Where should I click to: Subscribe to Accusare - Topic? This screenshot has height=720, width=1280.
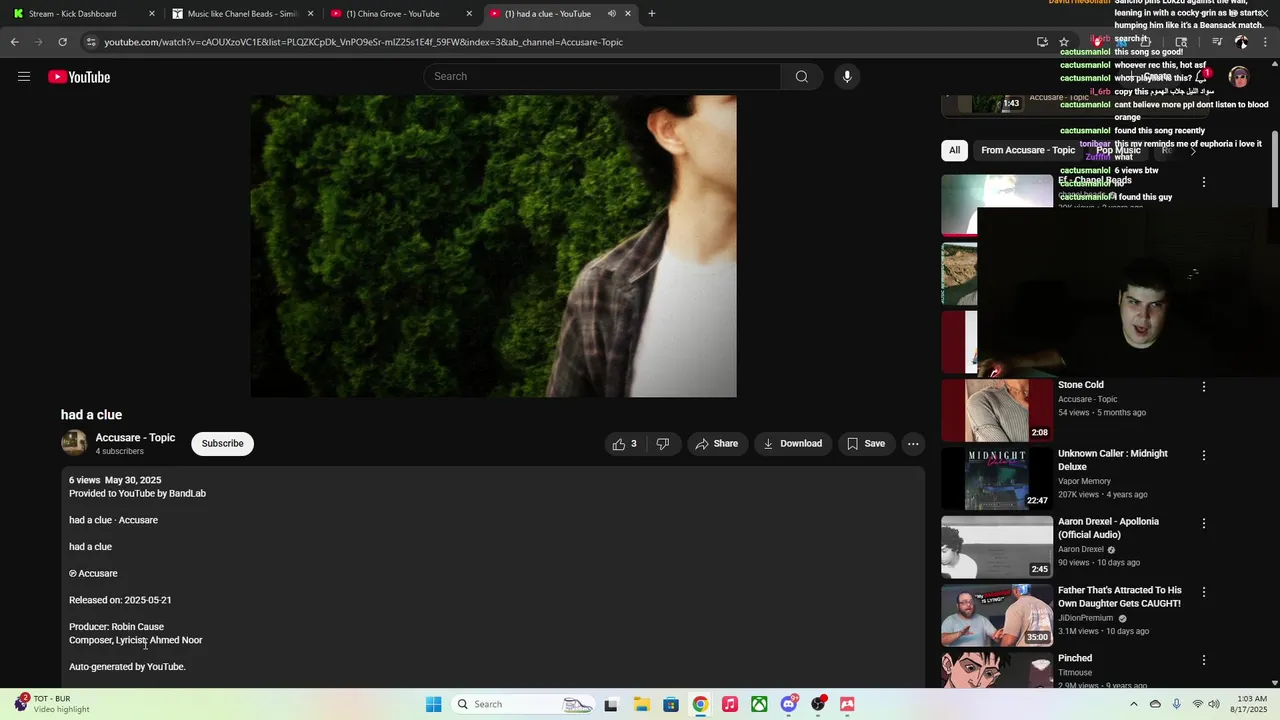coord(222,444)
